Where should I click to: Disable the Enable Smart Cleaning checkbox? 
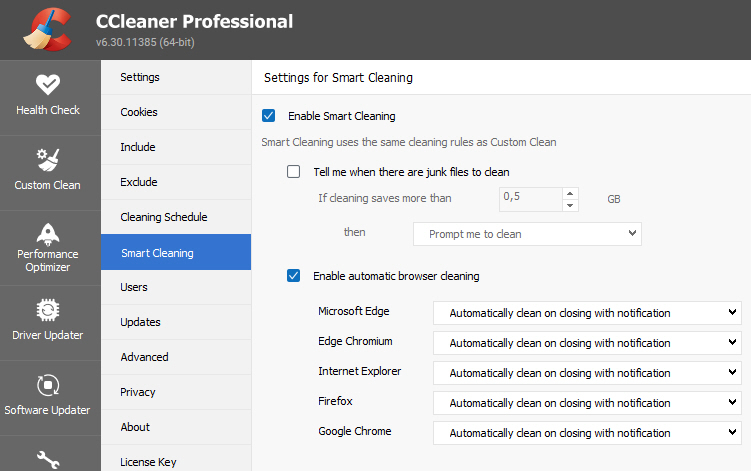[269, 115]
